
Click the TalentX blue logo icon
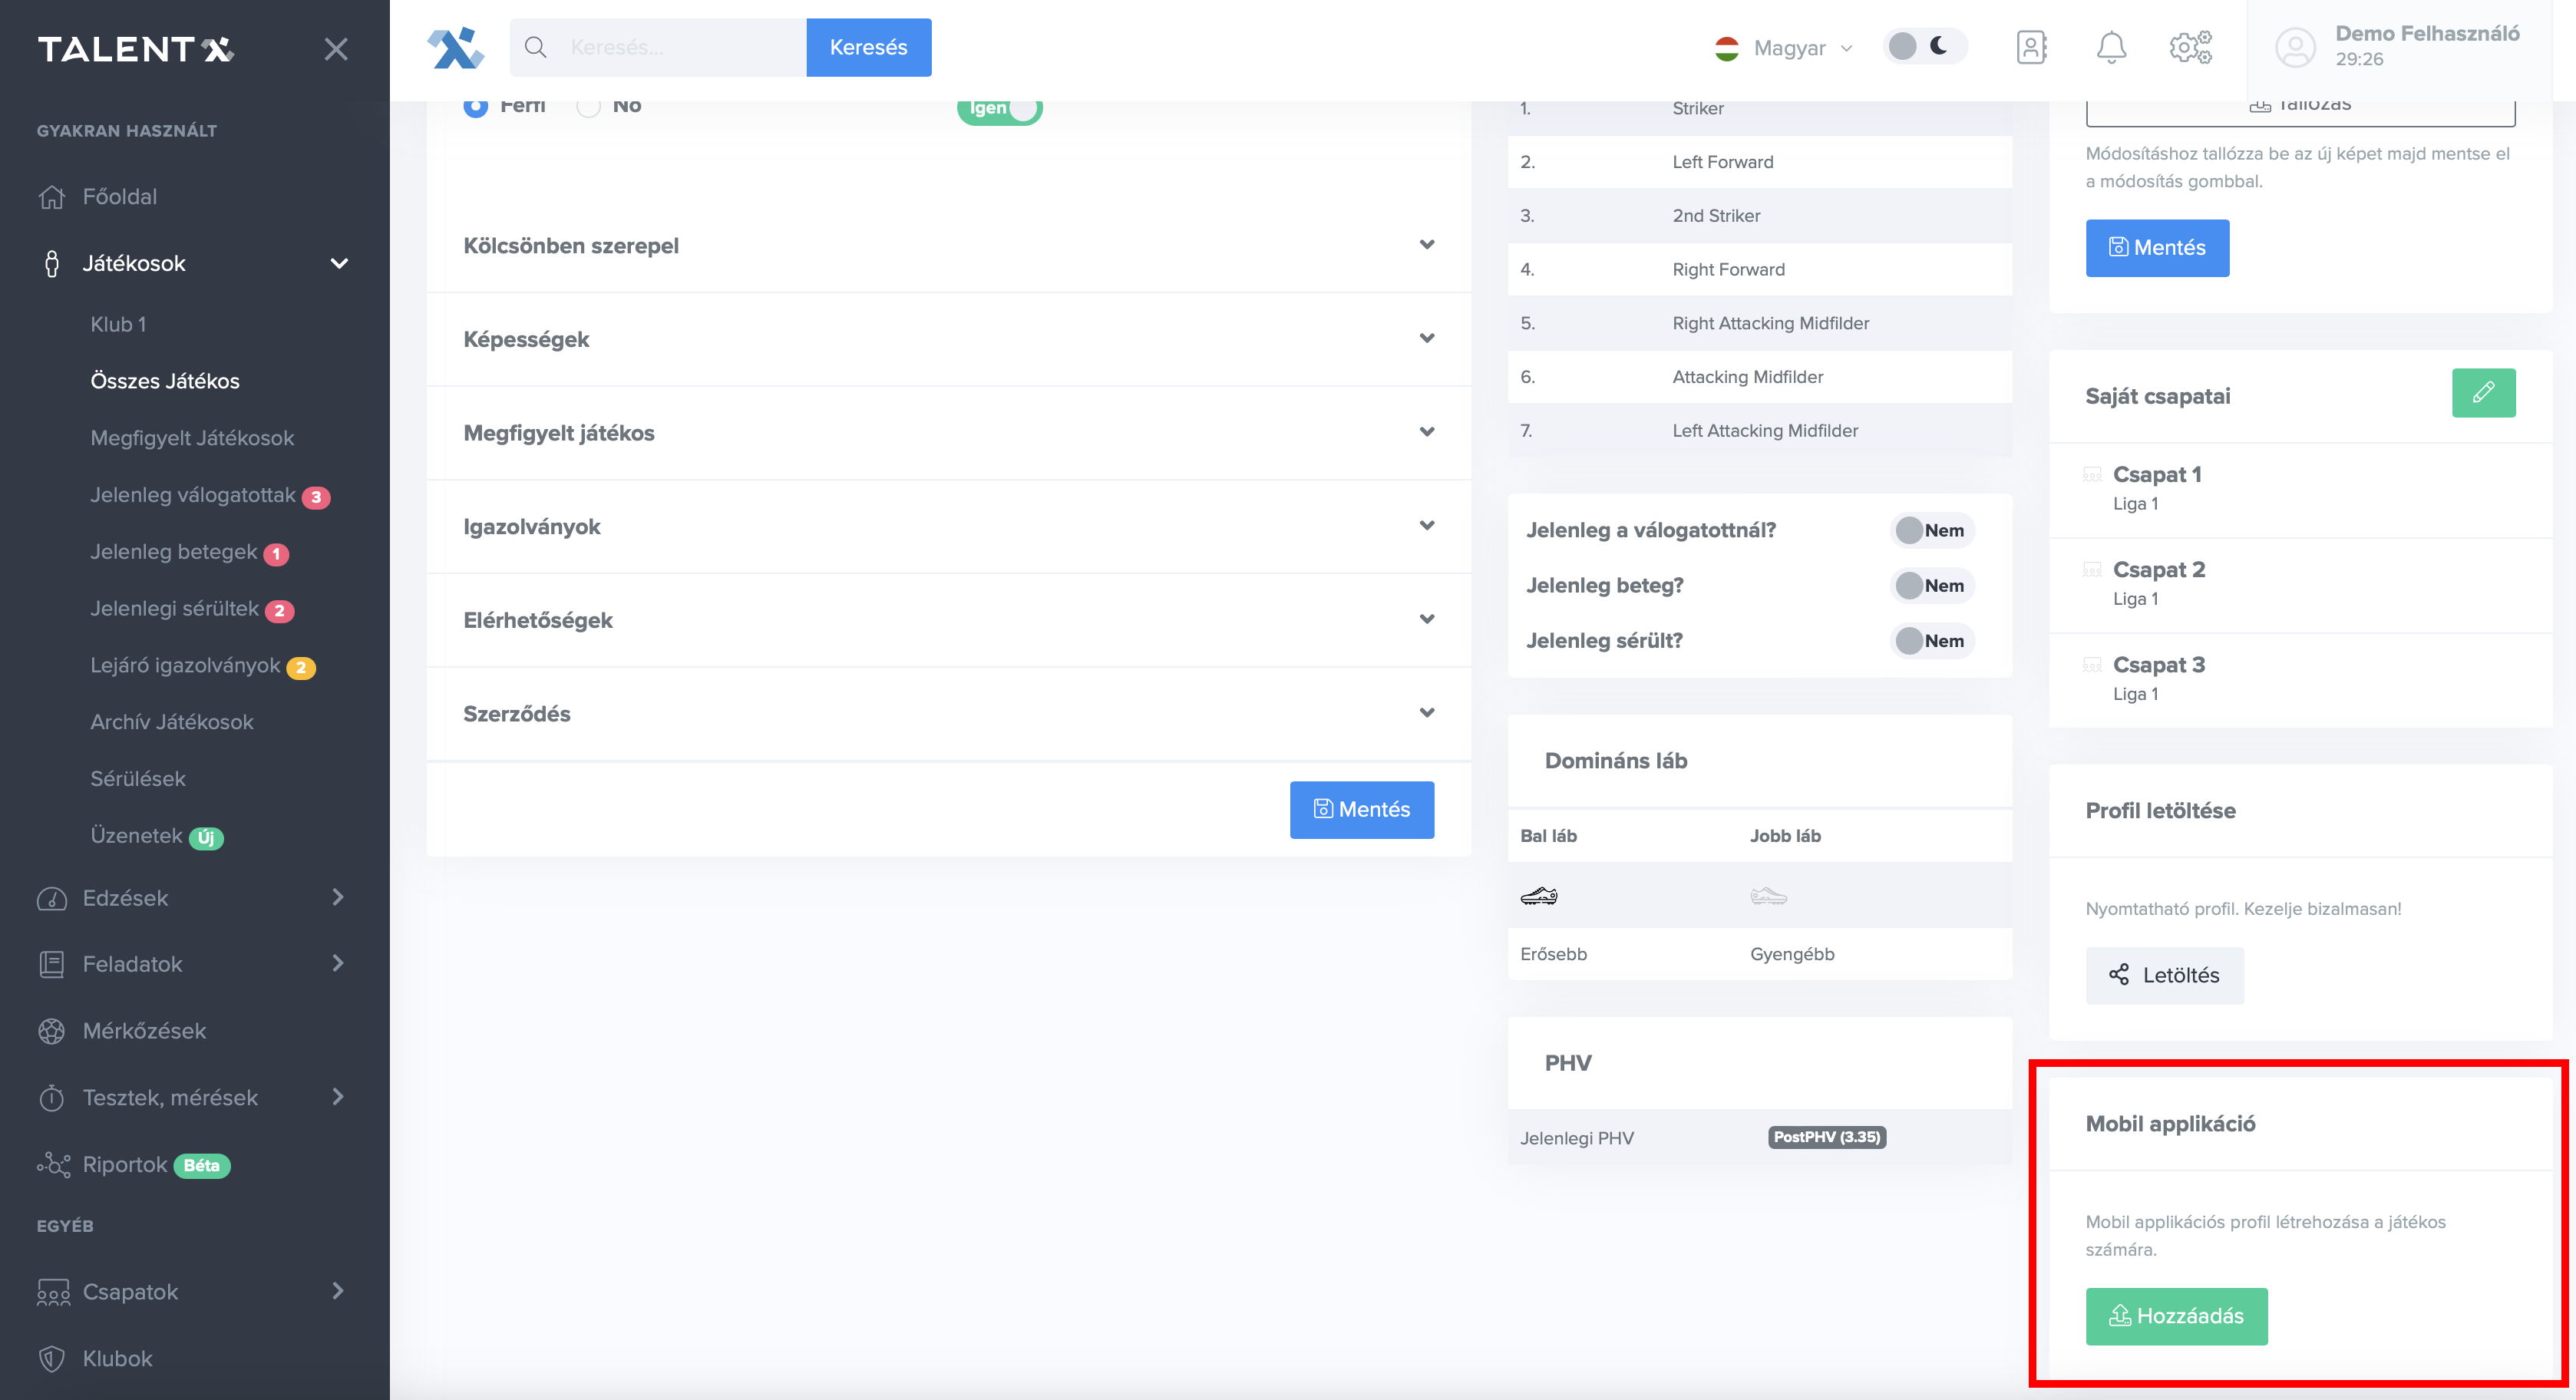click(x=455, y=47)
